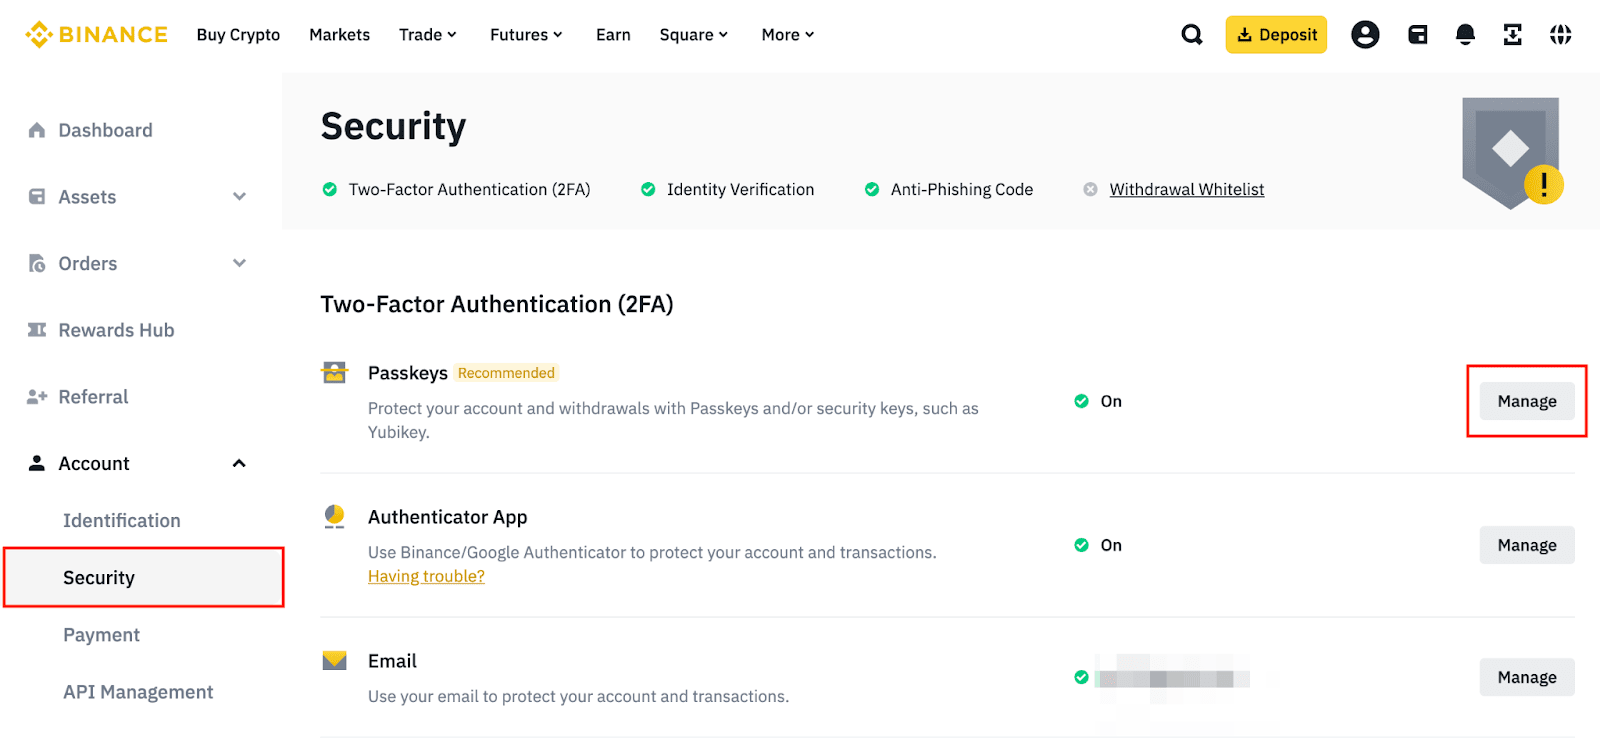Click the search magnifier icon
Viewport: 1600px width, 738px height.
[x=1191, y=35]
